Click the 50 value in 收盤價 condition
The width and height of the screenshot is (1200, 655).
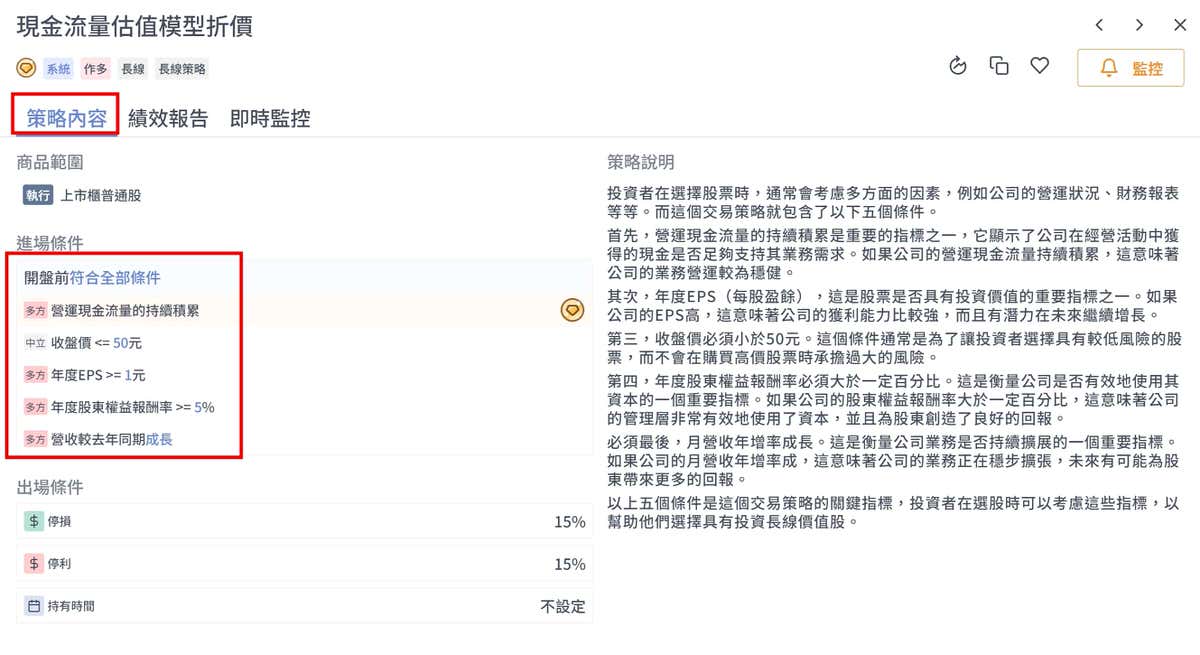coord(121,343)
